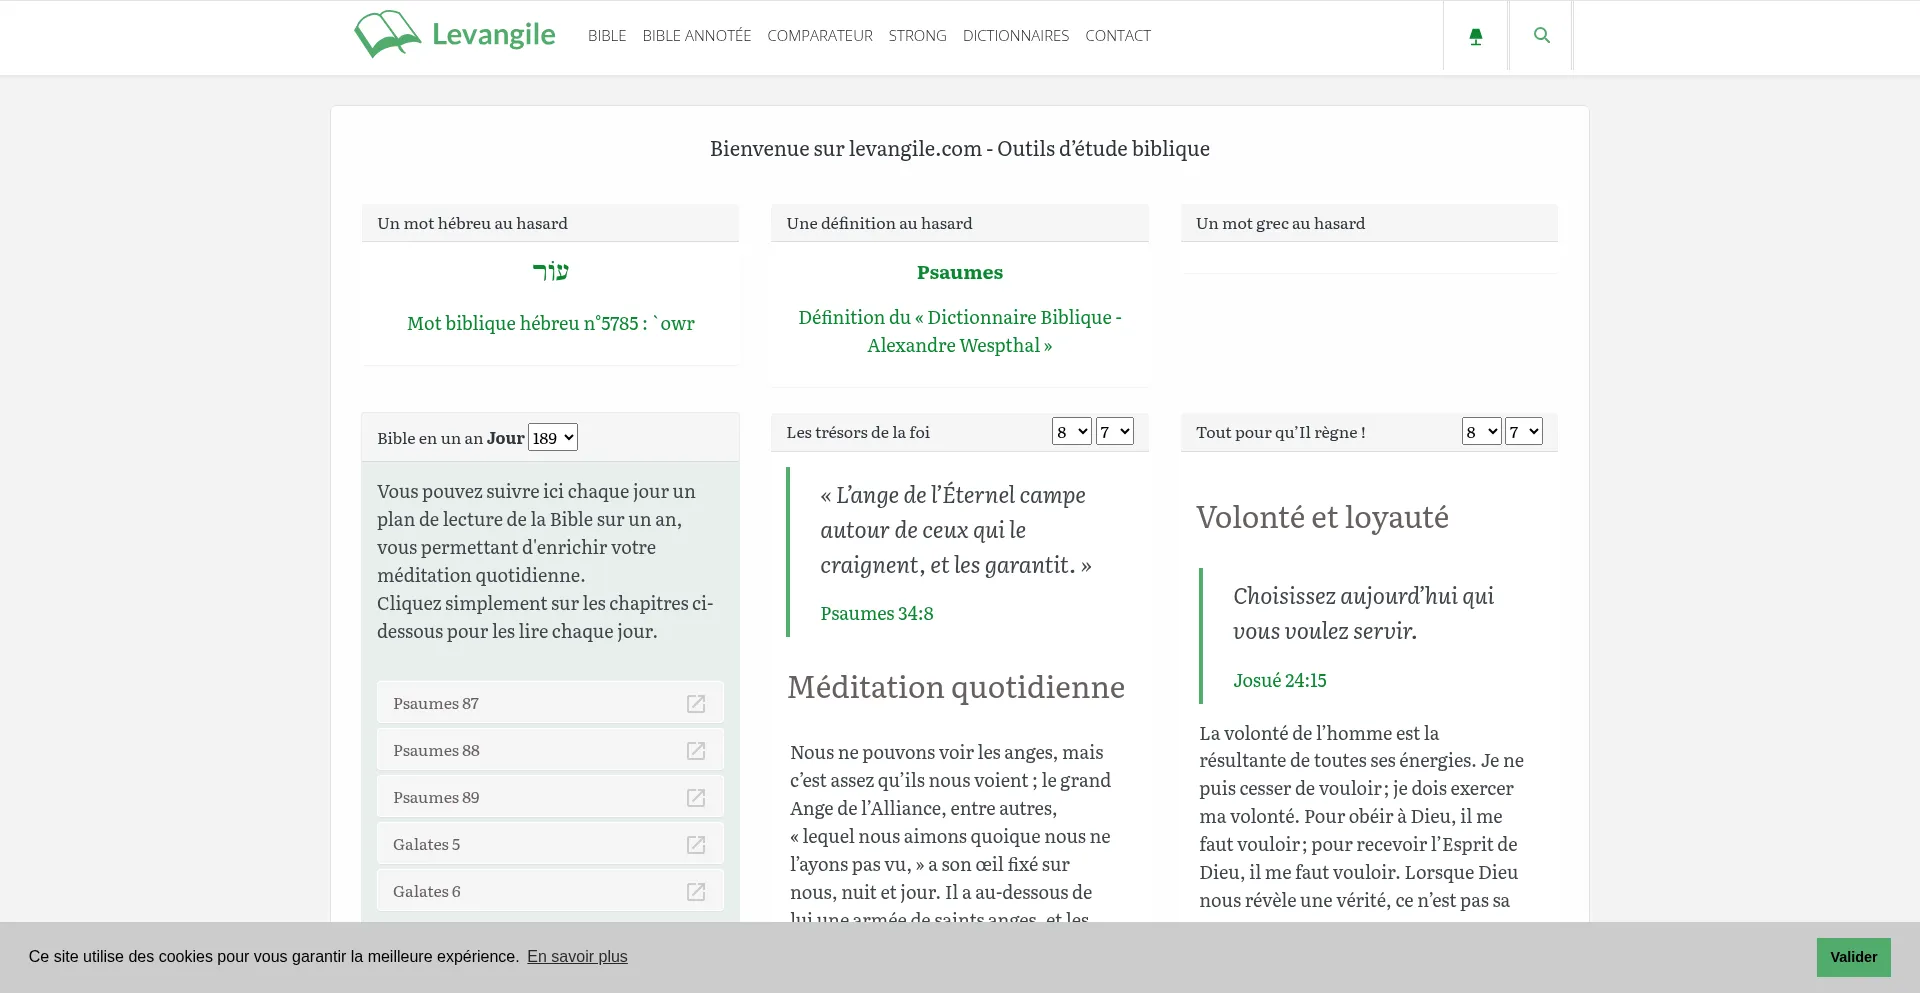
Task: Click the Un mot hébreu au hasard header
Action: coord(550,223)
